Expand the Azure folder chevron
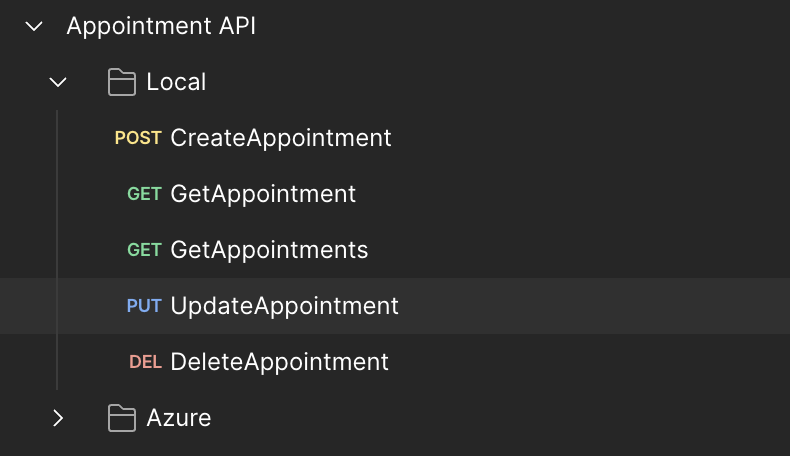 point(58,418)
